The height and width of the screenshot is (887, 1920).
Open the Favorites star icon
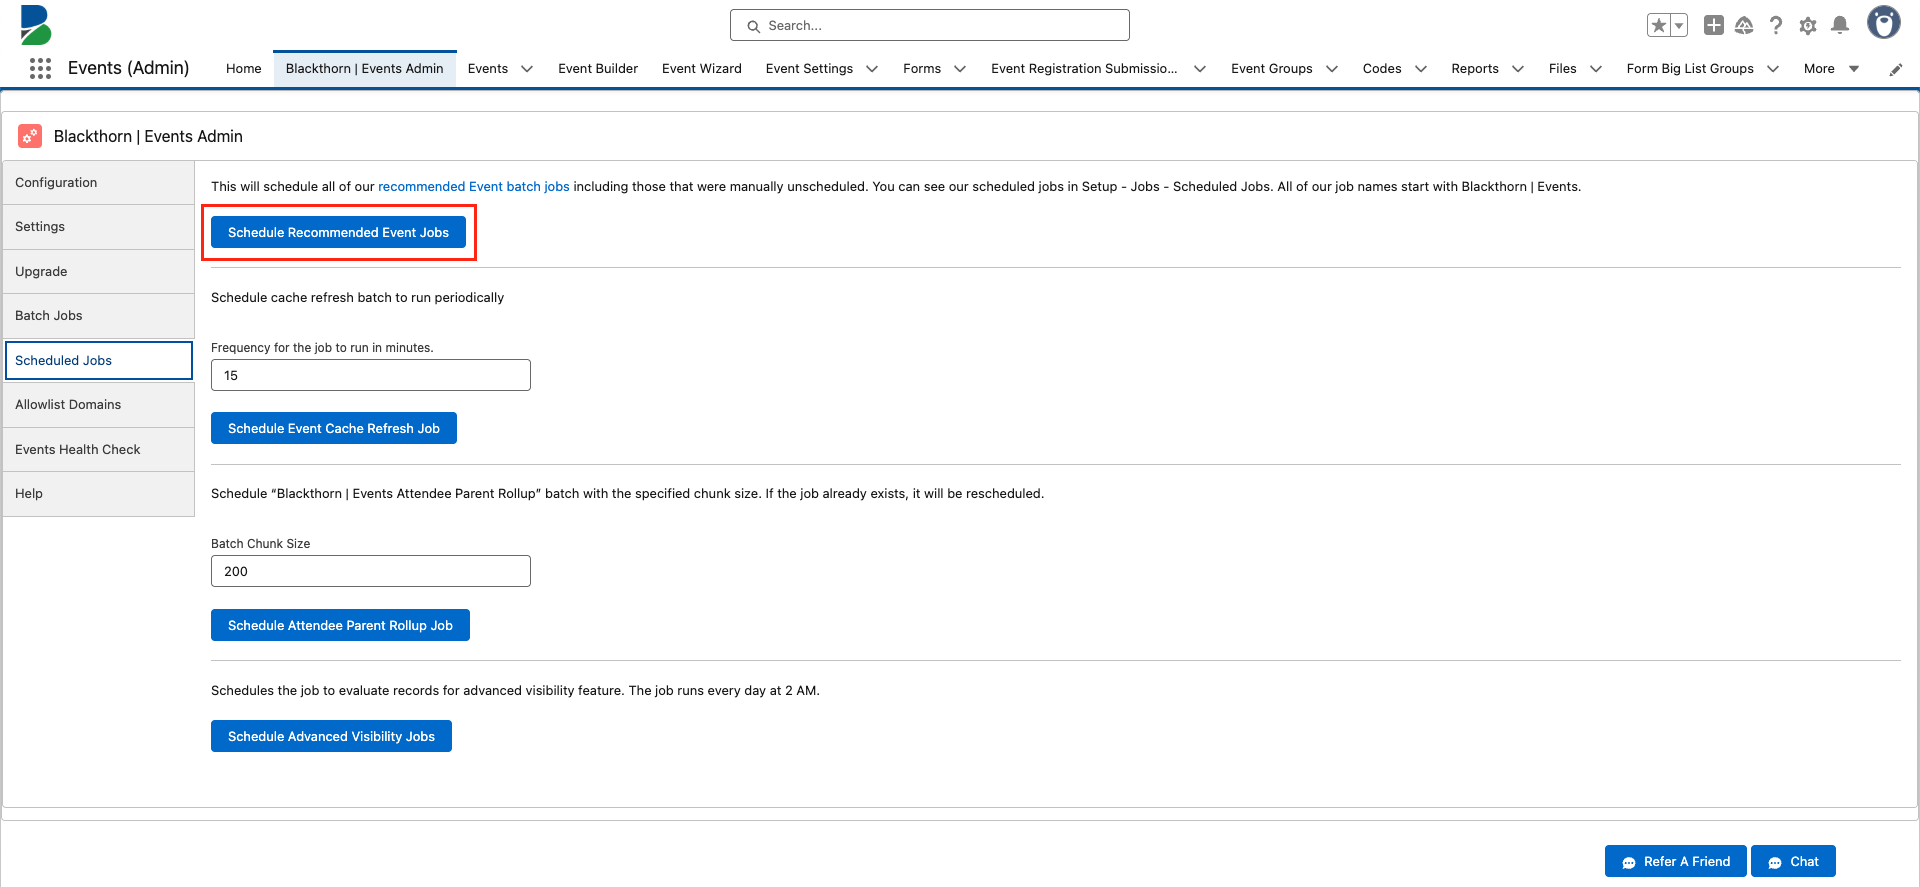click(x=1659, y=25)
